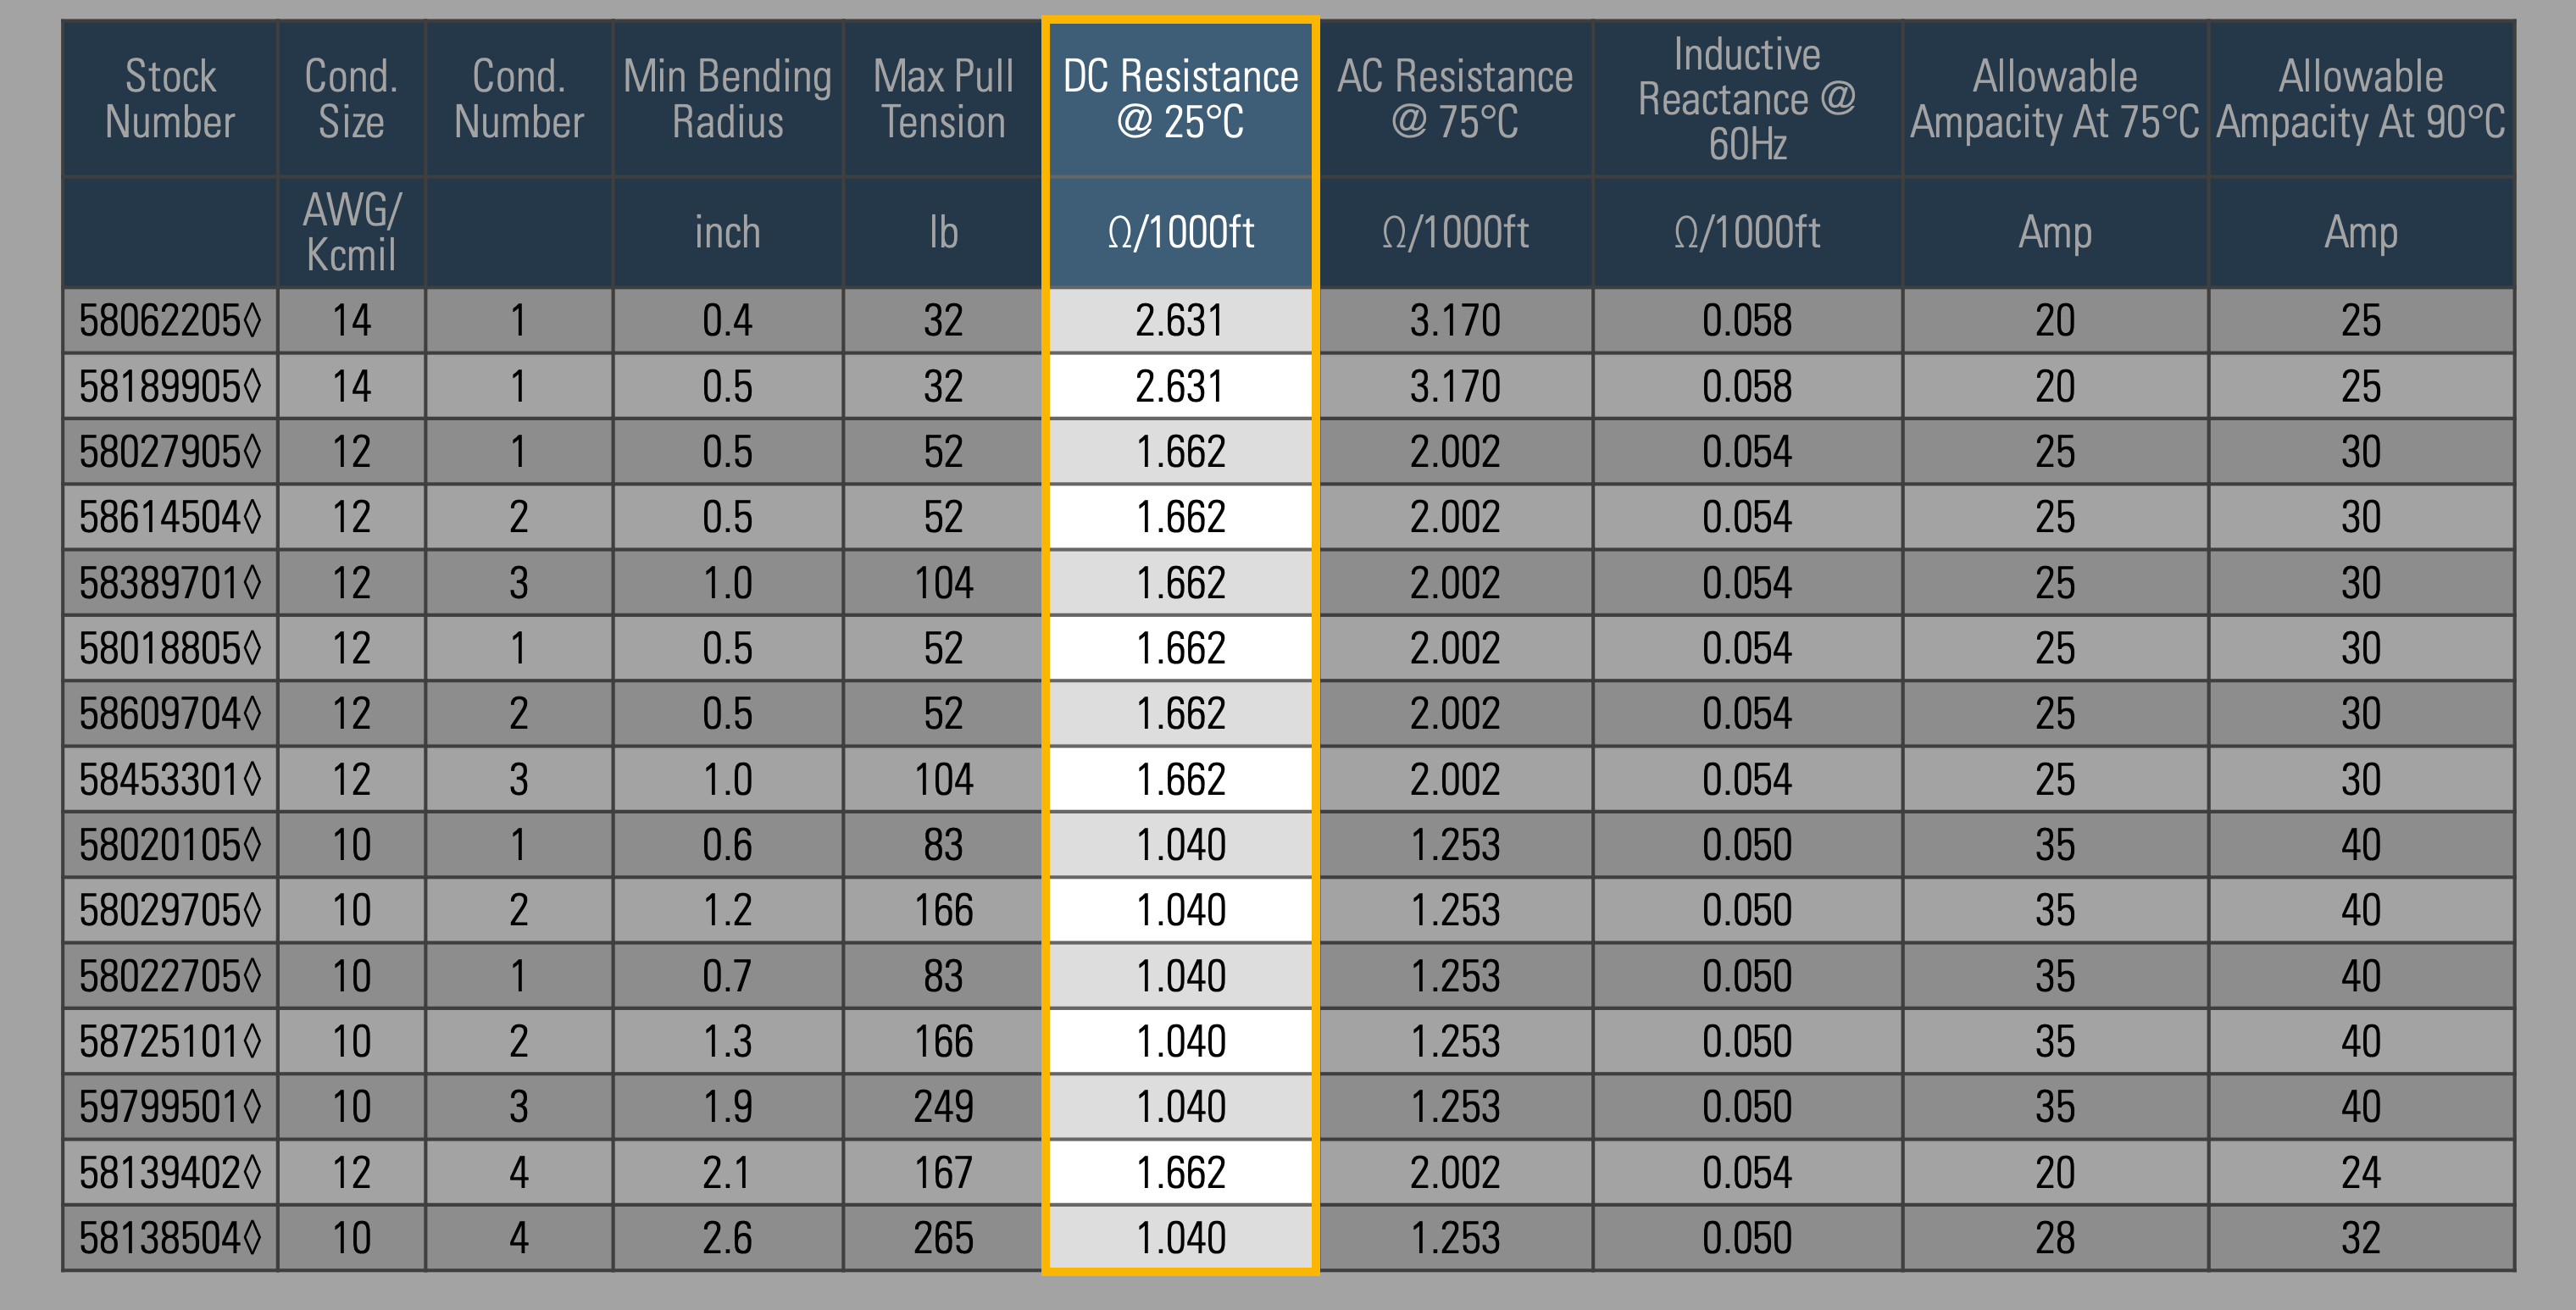The image size is (2576, 1310).
Task: Click min bending radius 0.4 cell
Action: click(727, 321)
